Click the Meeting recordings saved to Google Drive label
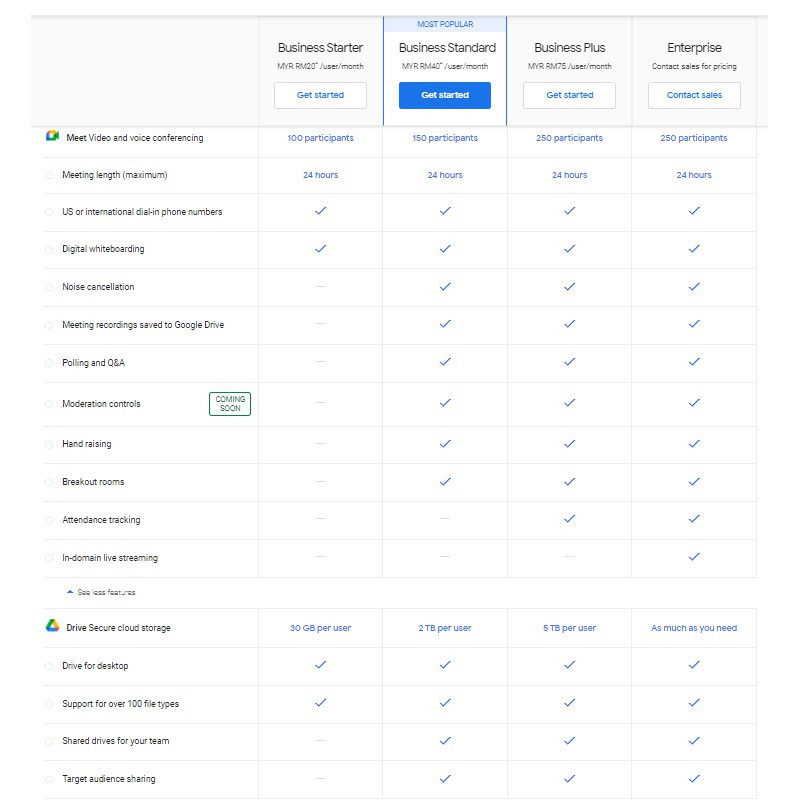 pyautogui.click(x=143, y=325)
